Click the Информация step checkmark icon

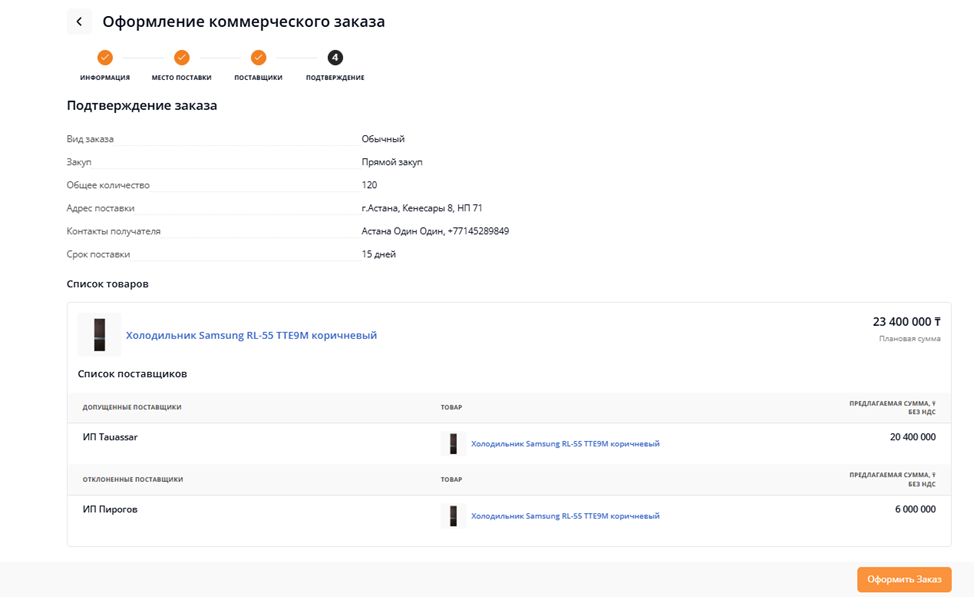coord(105,58)
